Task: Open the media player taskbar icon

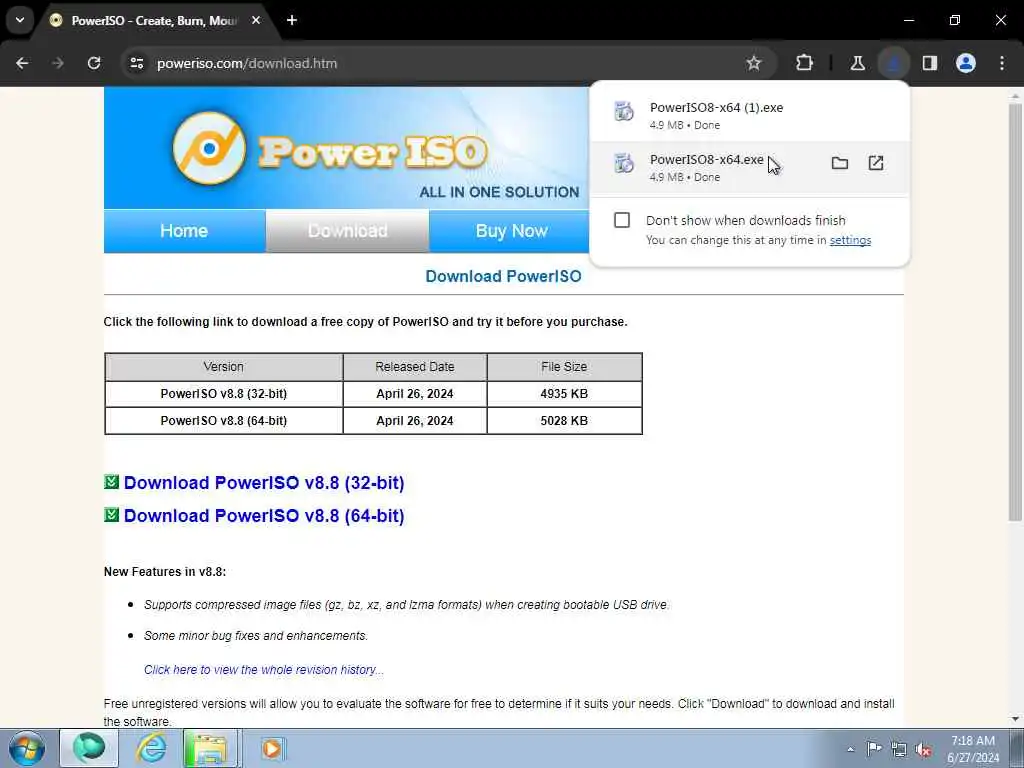Action: pos(272,748)
